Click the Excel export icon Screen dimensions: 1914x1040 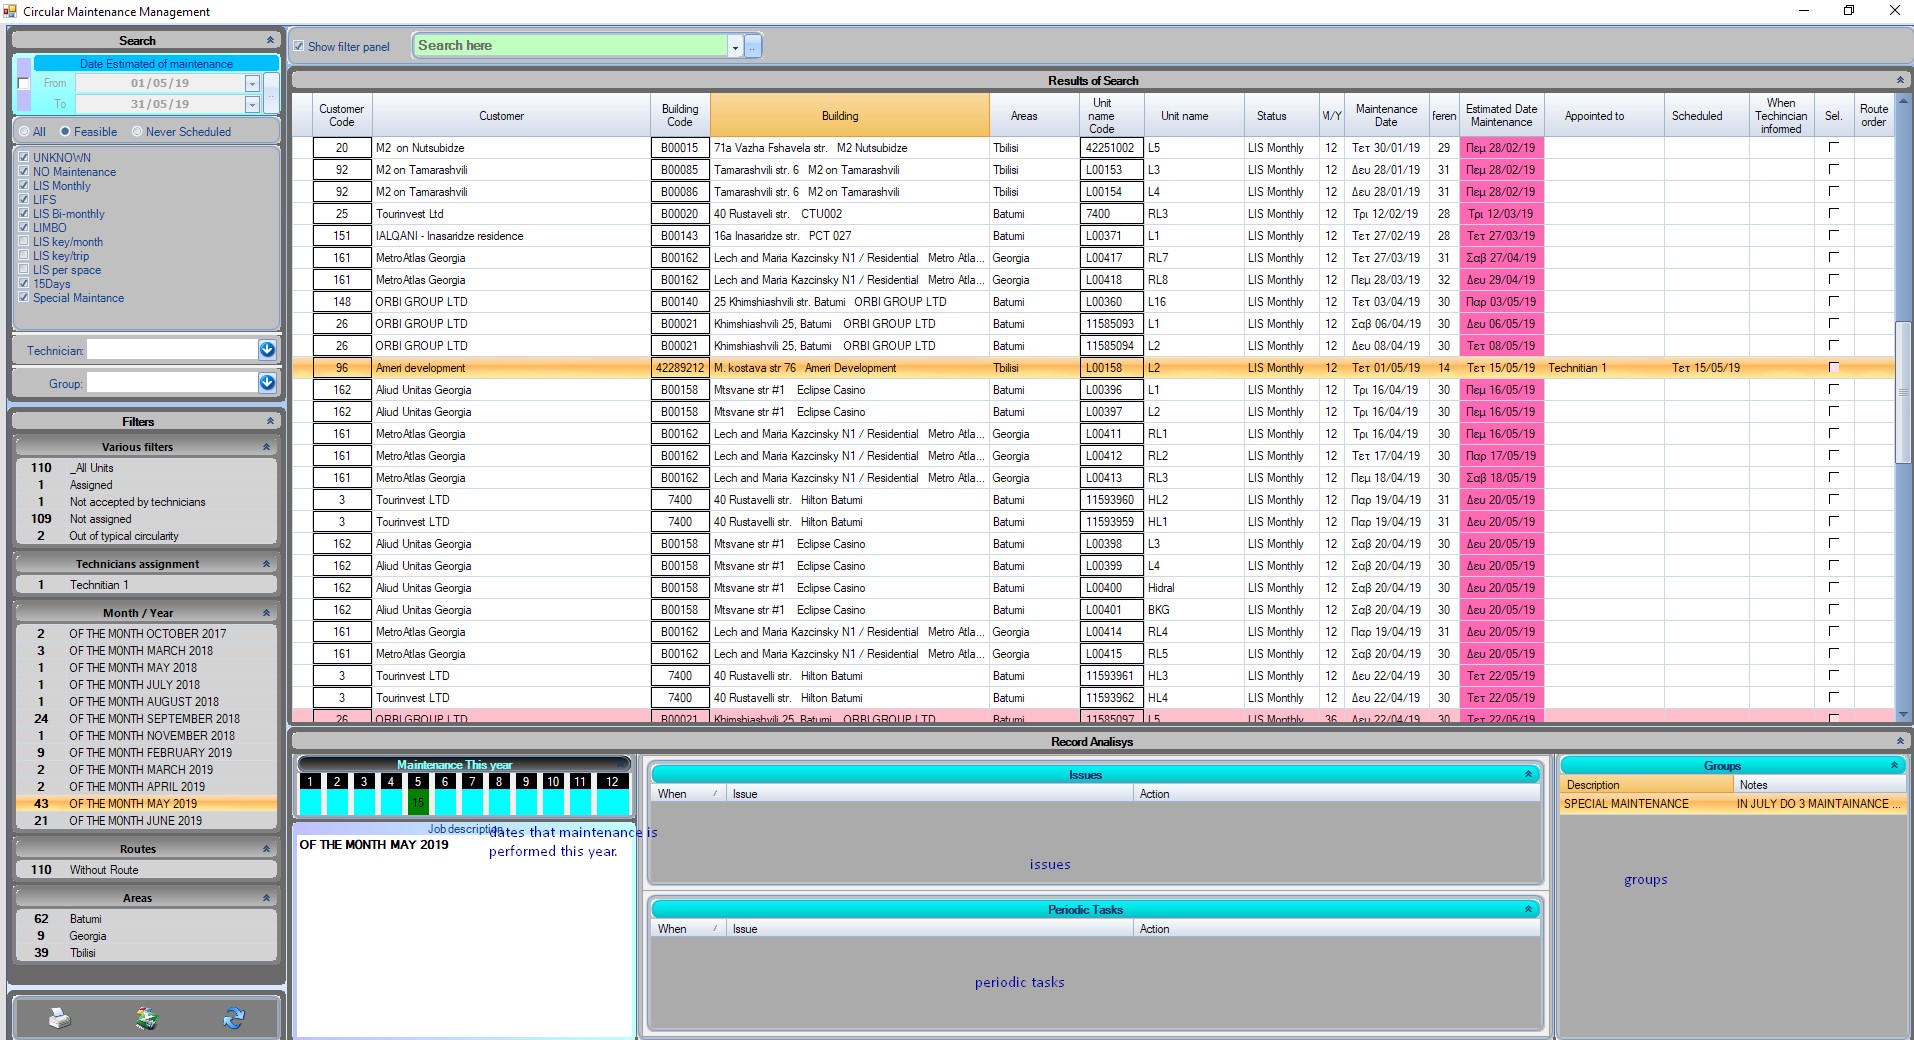(147, 1018)
